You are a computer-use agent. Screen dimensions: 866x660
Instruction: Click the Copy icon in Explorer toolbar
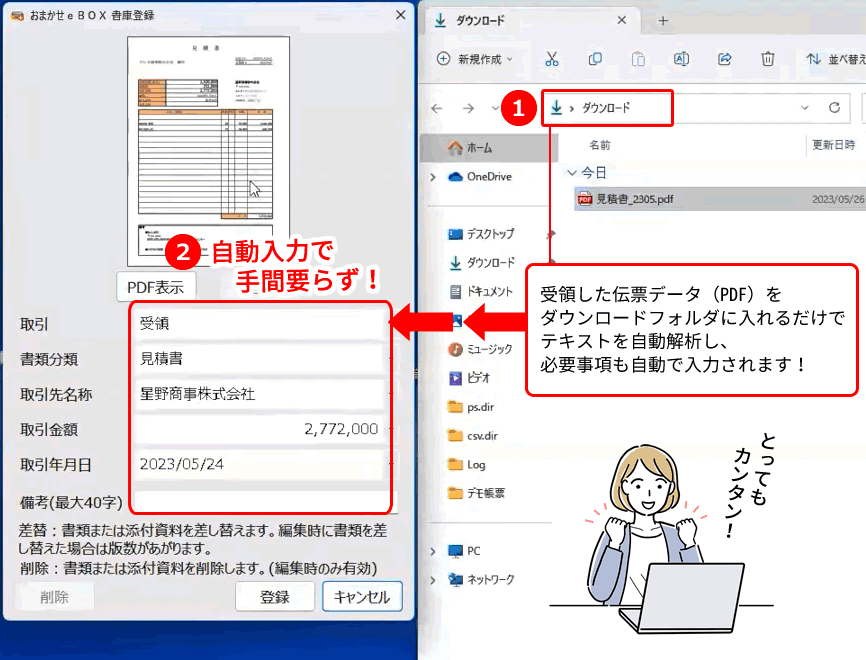point(595,59)
